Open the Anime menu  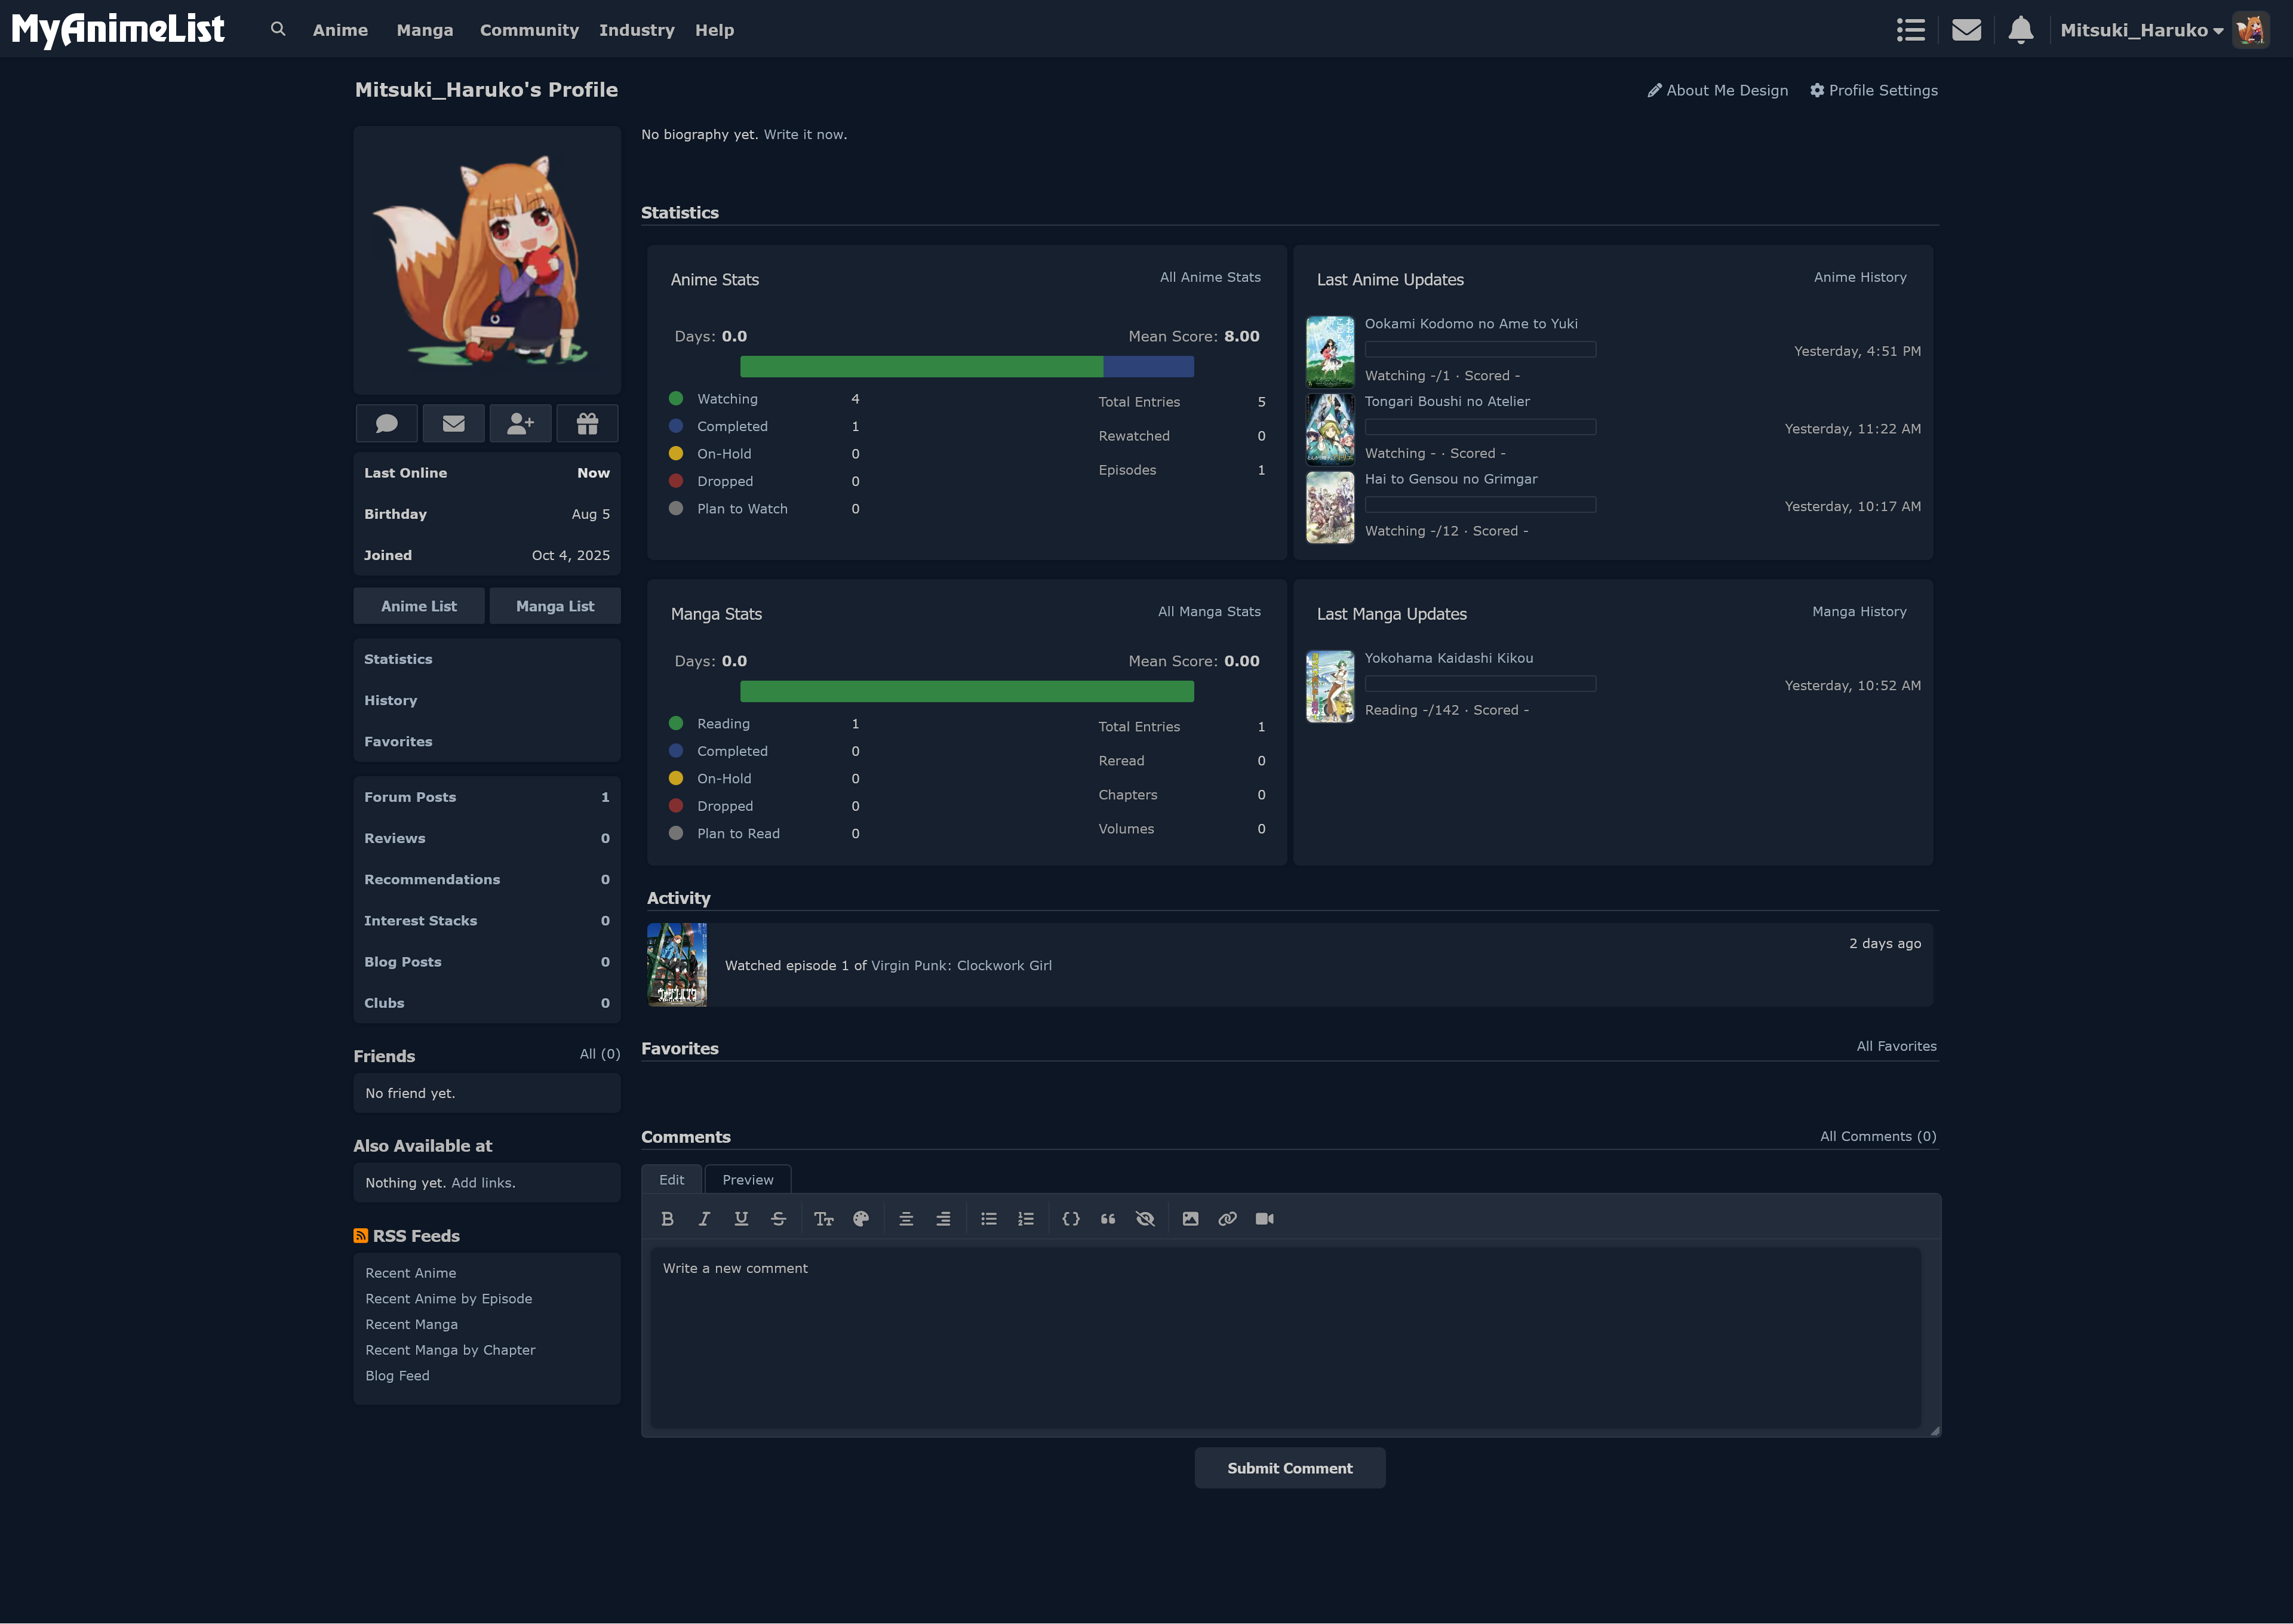pyautogui.click(x=340, y=30)
